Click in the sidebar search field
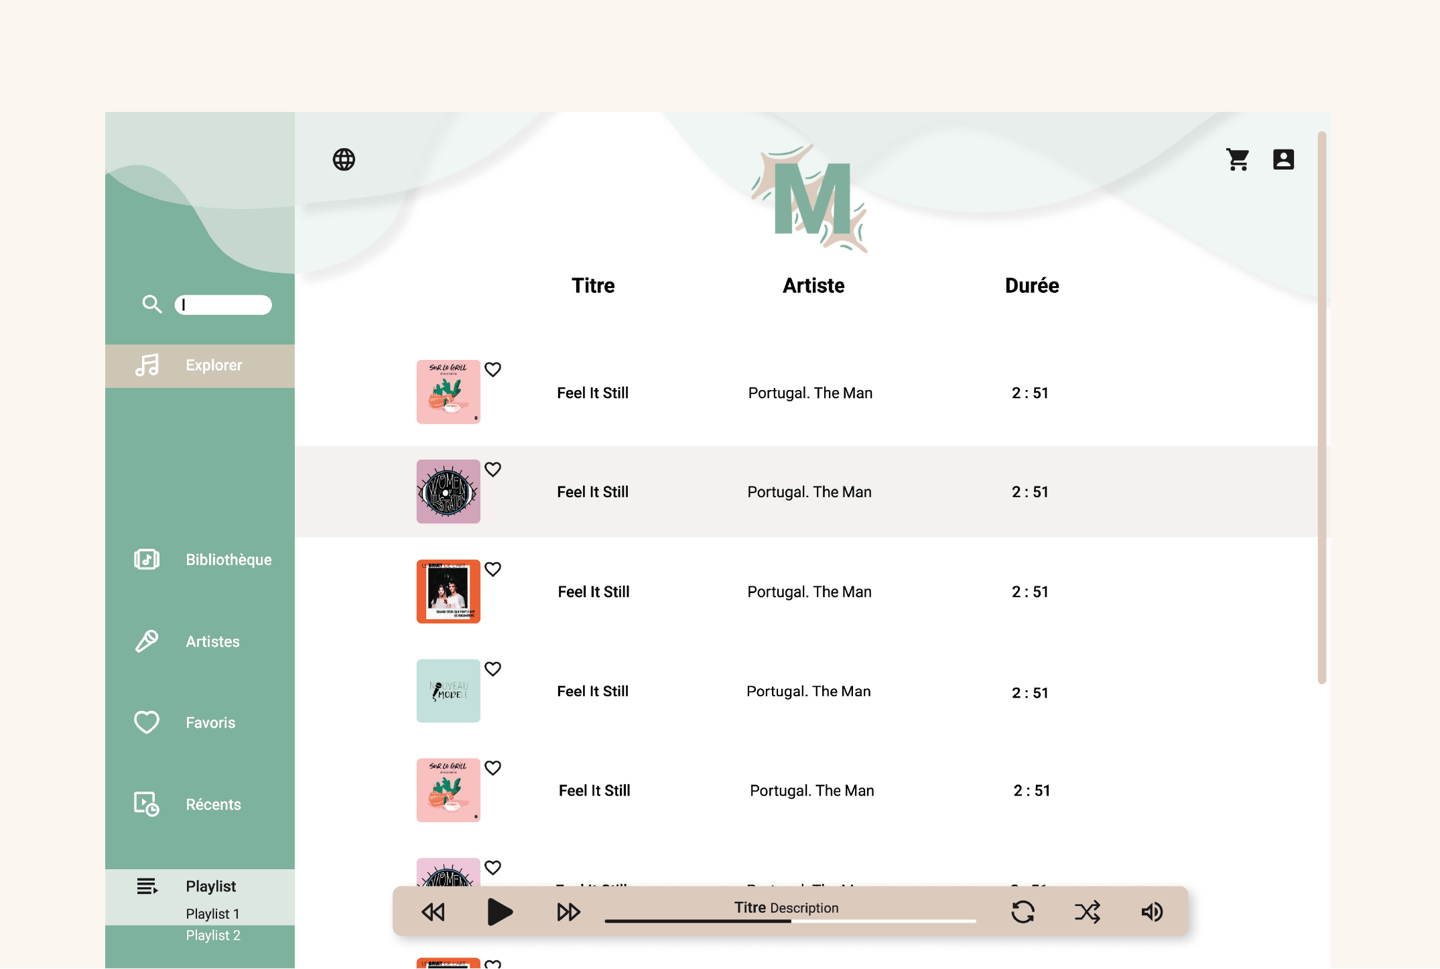Screen dimensions: 1440x969 pos(223,304)
